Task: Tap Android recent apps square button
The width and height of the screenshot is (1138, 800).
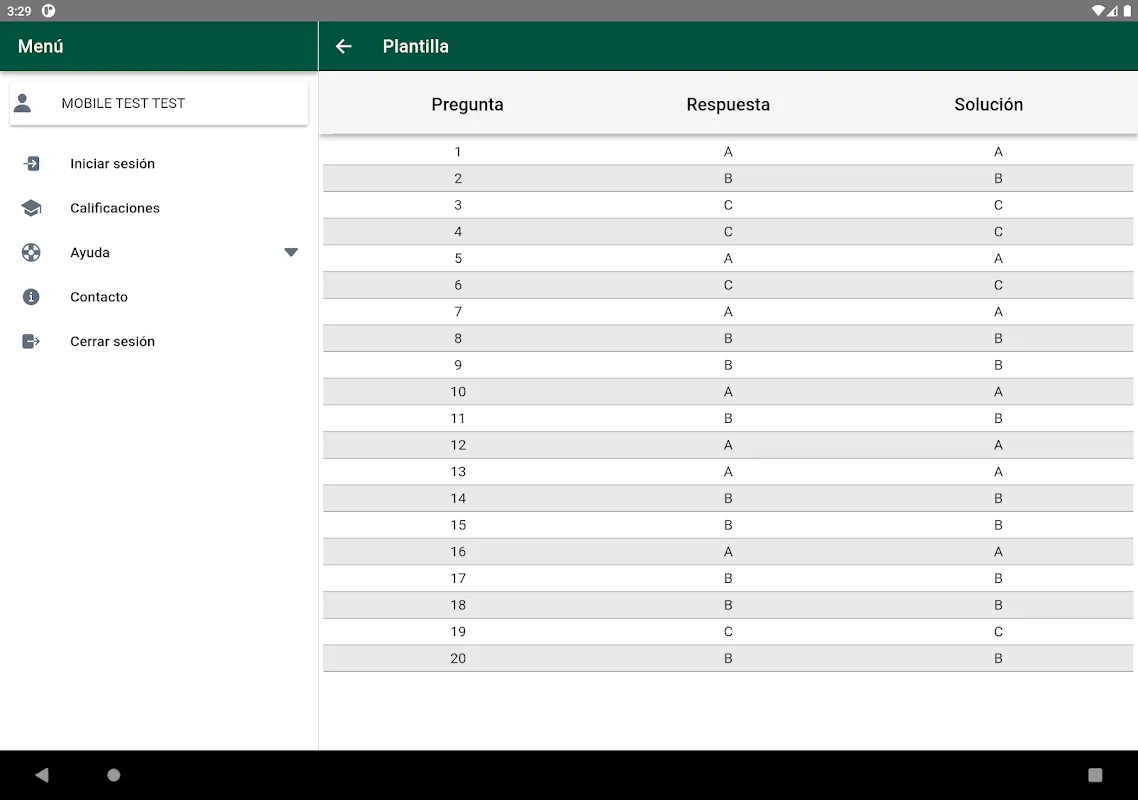Action: pos(1095,775)
